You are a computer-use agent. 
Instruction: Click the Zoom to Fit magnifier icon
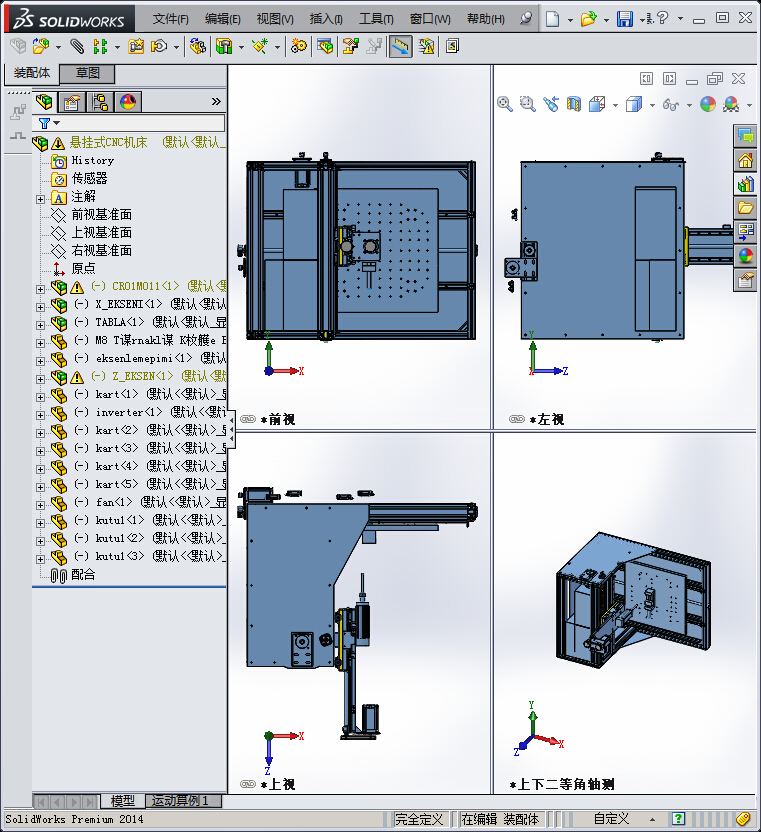(505, 104)
